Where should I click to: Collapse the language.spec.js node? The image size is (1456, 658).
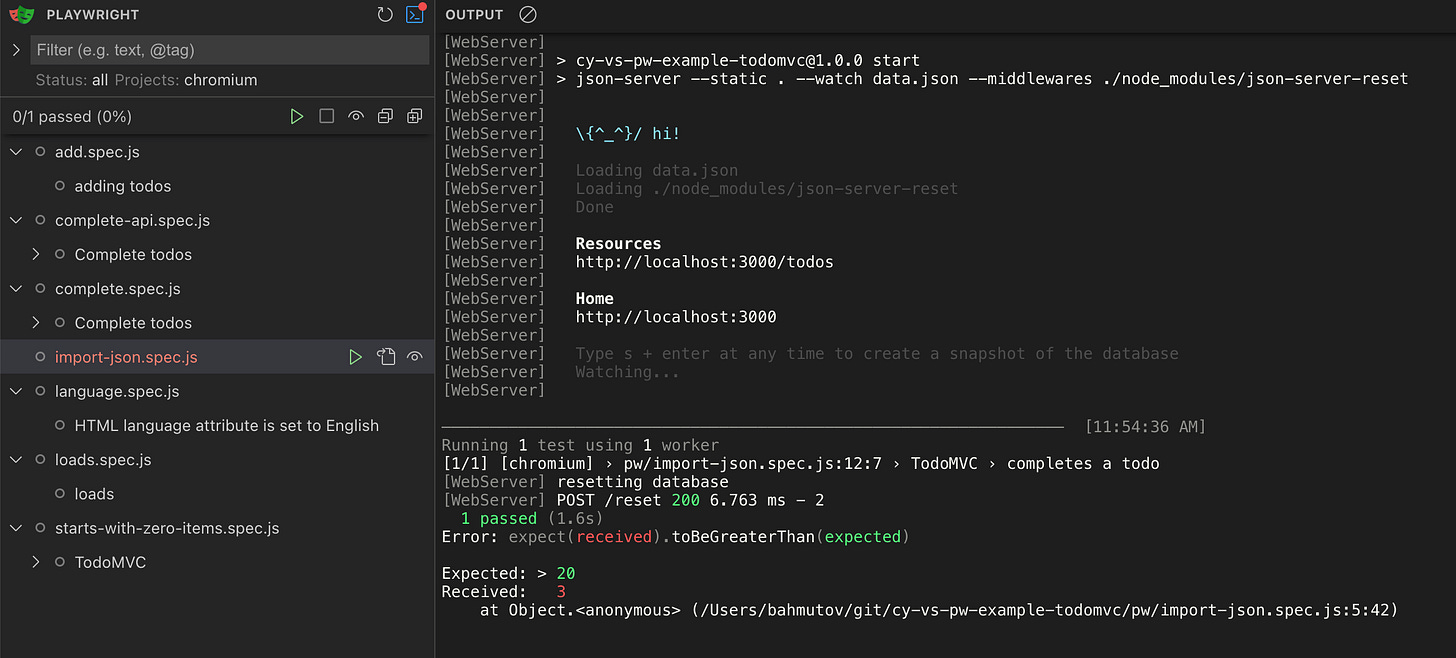pos(16,391)
